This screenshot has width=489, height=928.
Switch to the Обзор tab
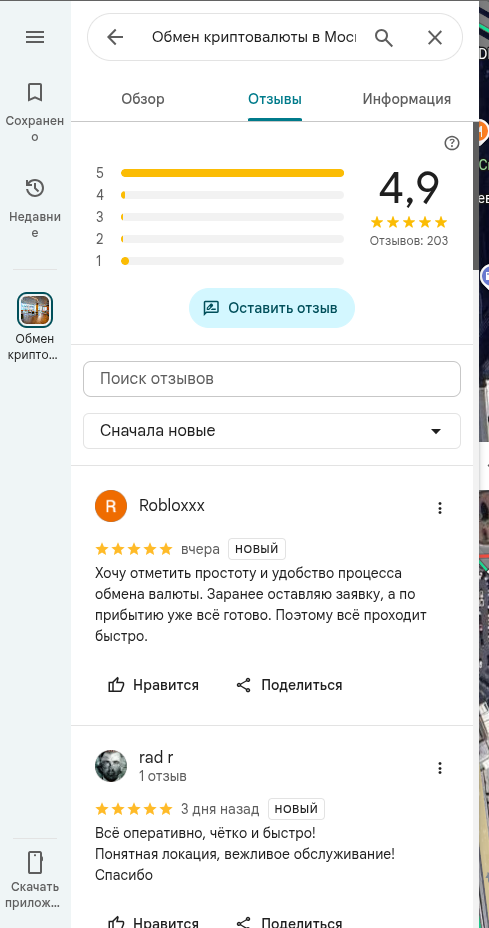pos(143,99)
